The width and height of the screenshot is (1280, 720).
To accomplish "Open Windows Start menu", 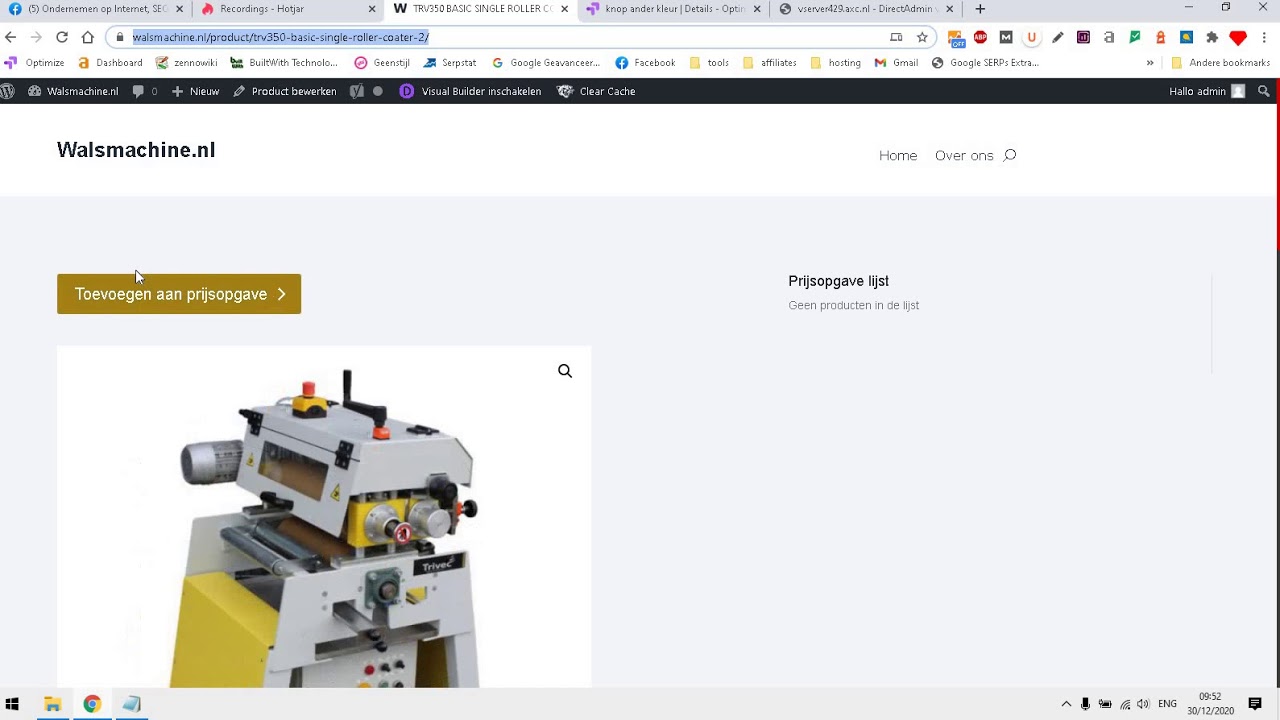I will click(12, 704).
